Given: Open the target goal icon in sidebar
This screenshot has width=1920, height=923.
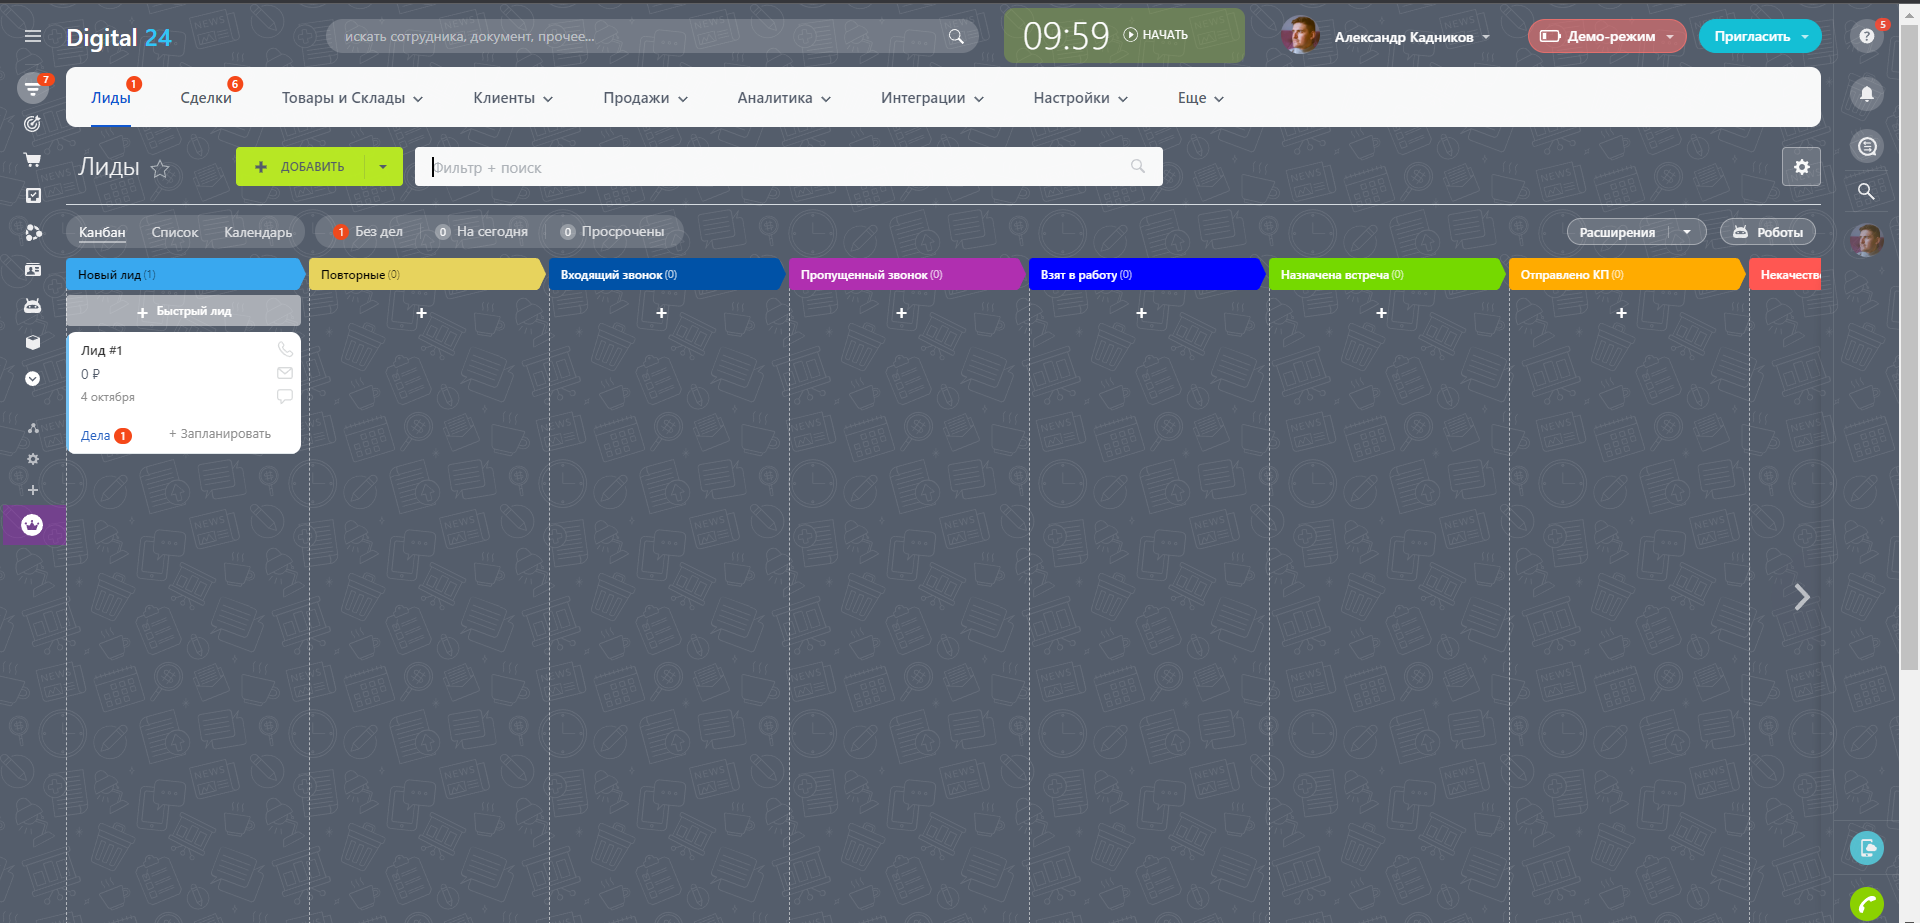Looking at the screenshot, I should coord(33,124).
